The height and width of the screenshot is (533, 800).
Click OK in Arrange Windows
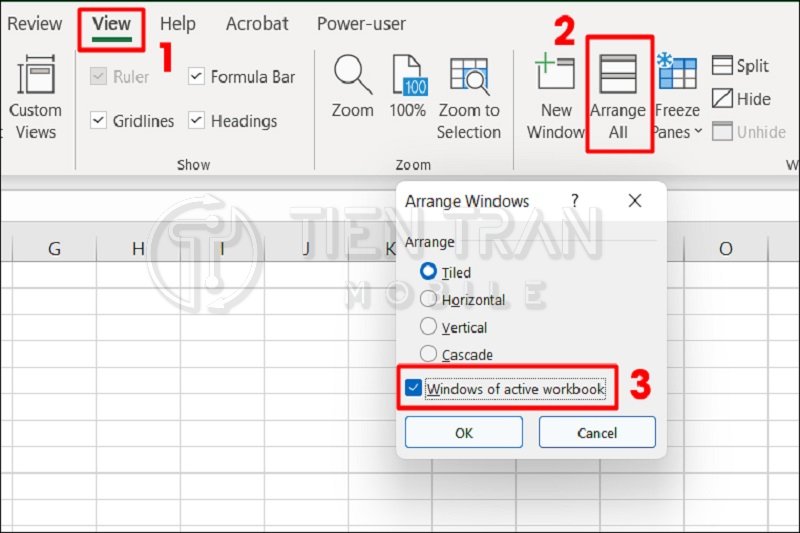click(x=464, y=433)
